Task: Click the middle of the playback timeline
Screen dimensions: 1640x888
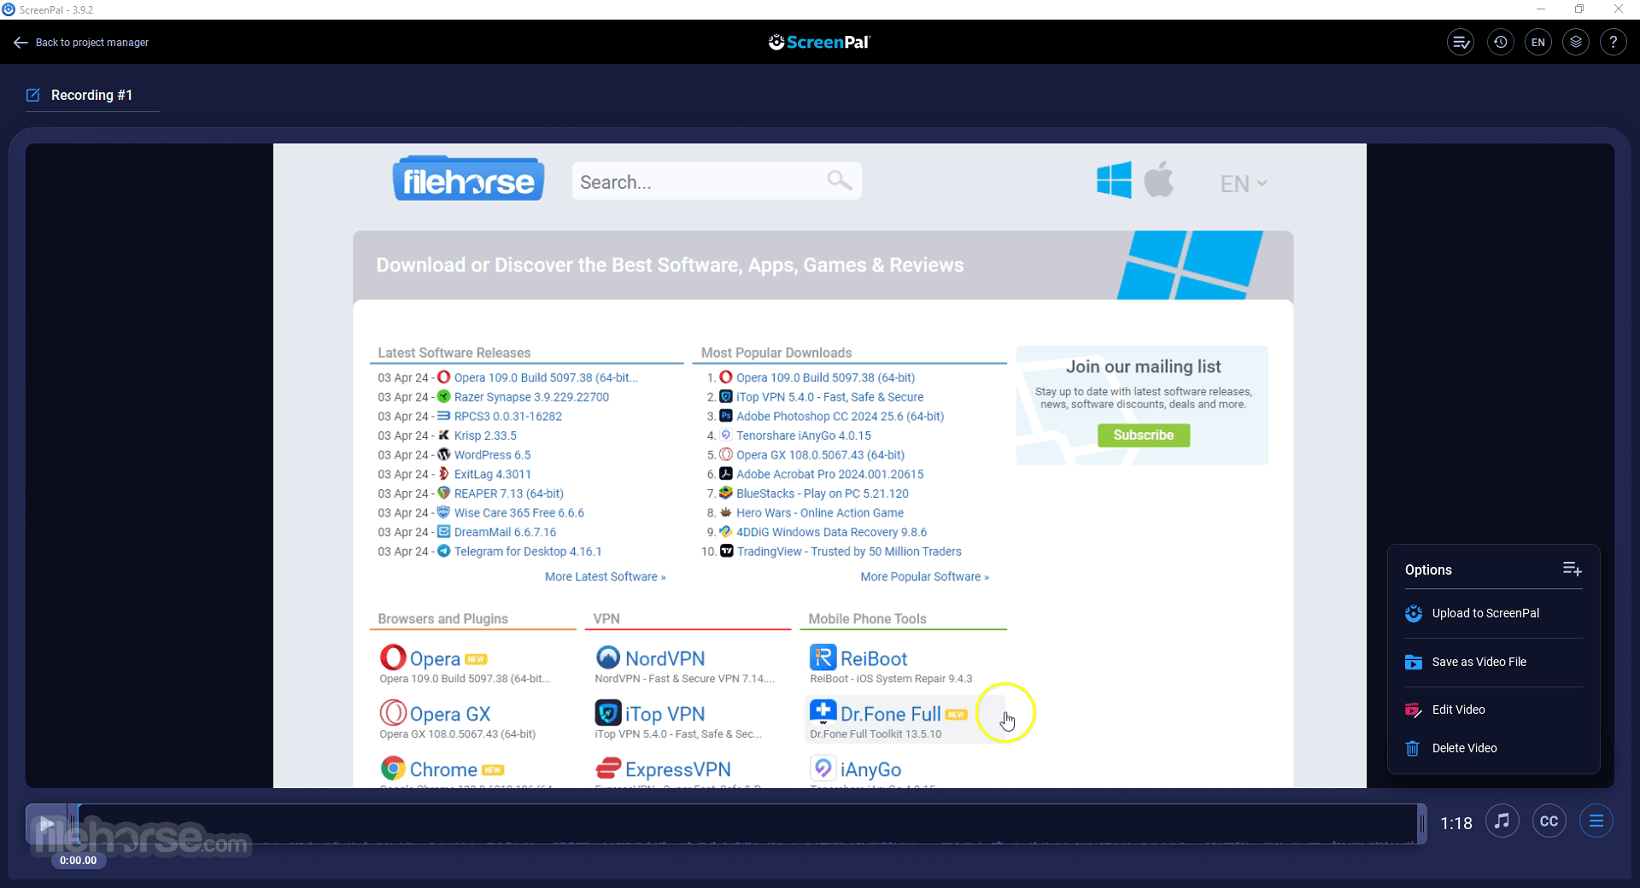Action: point(749,824)
